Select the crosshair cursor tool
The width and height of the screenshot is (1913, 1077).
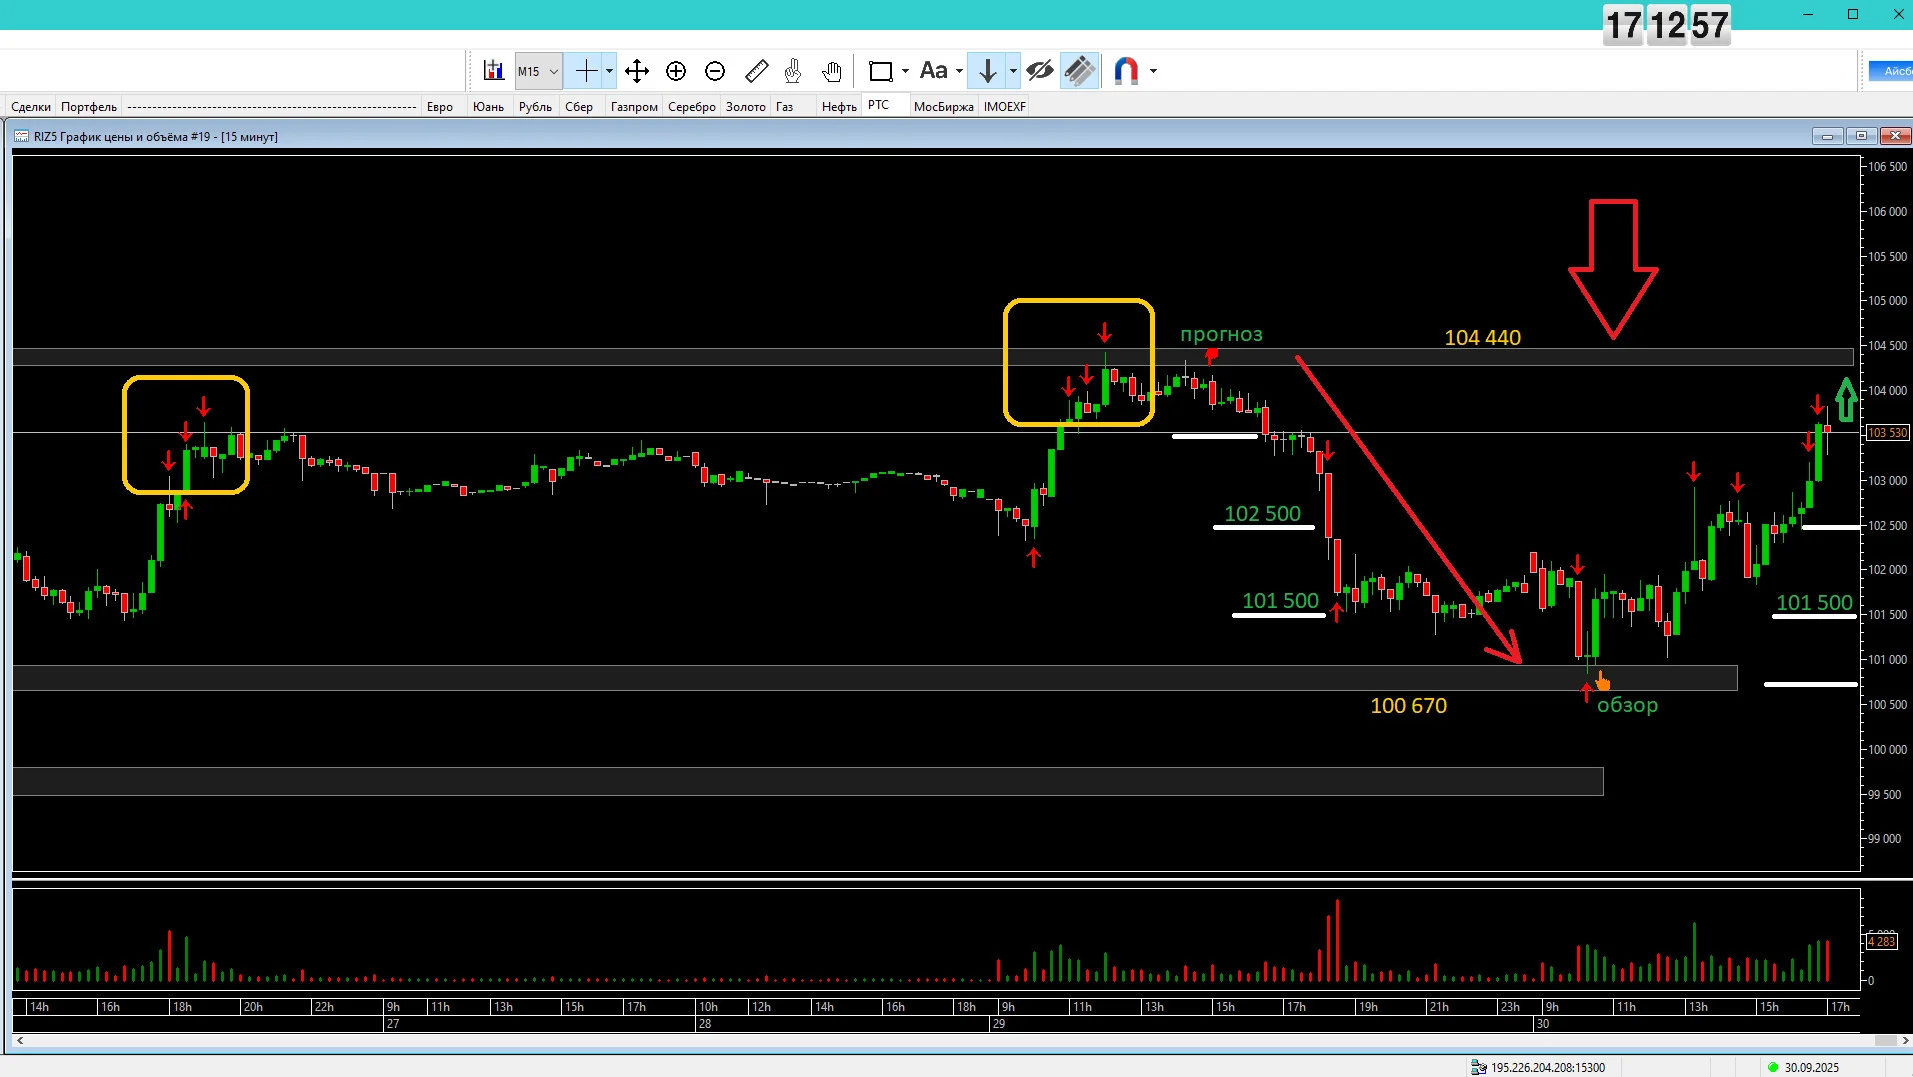[x=586, y=71]
